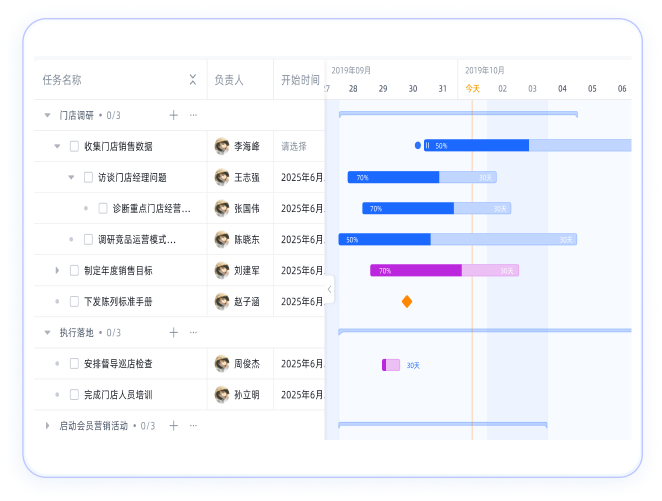Click 启动会员营销活动 summary bar
The image size is (662, 501).
443,424
